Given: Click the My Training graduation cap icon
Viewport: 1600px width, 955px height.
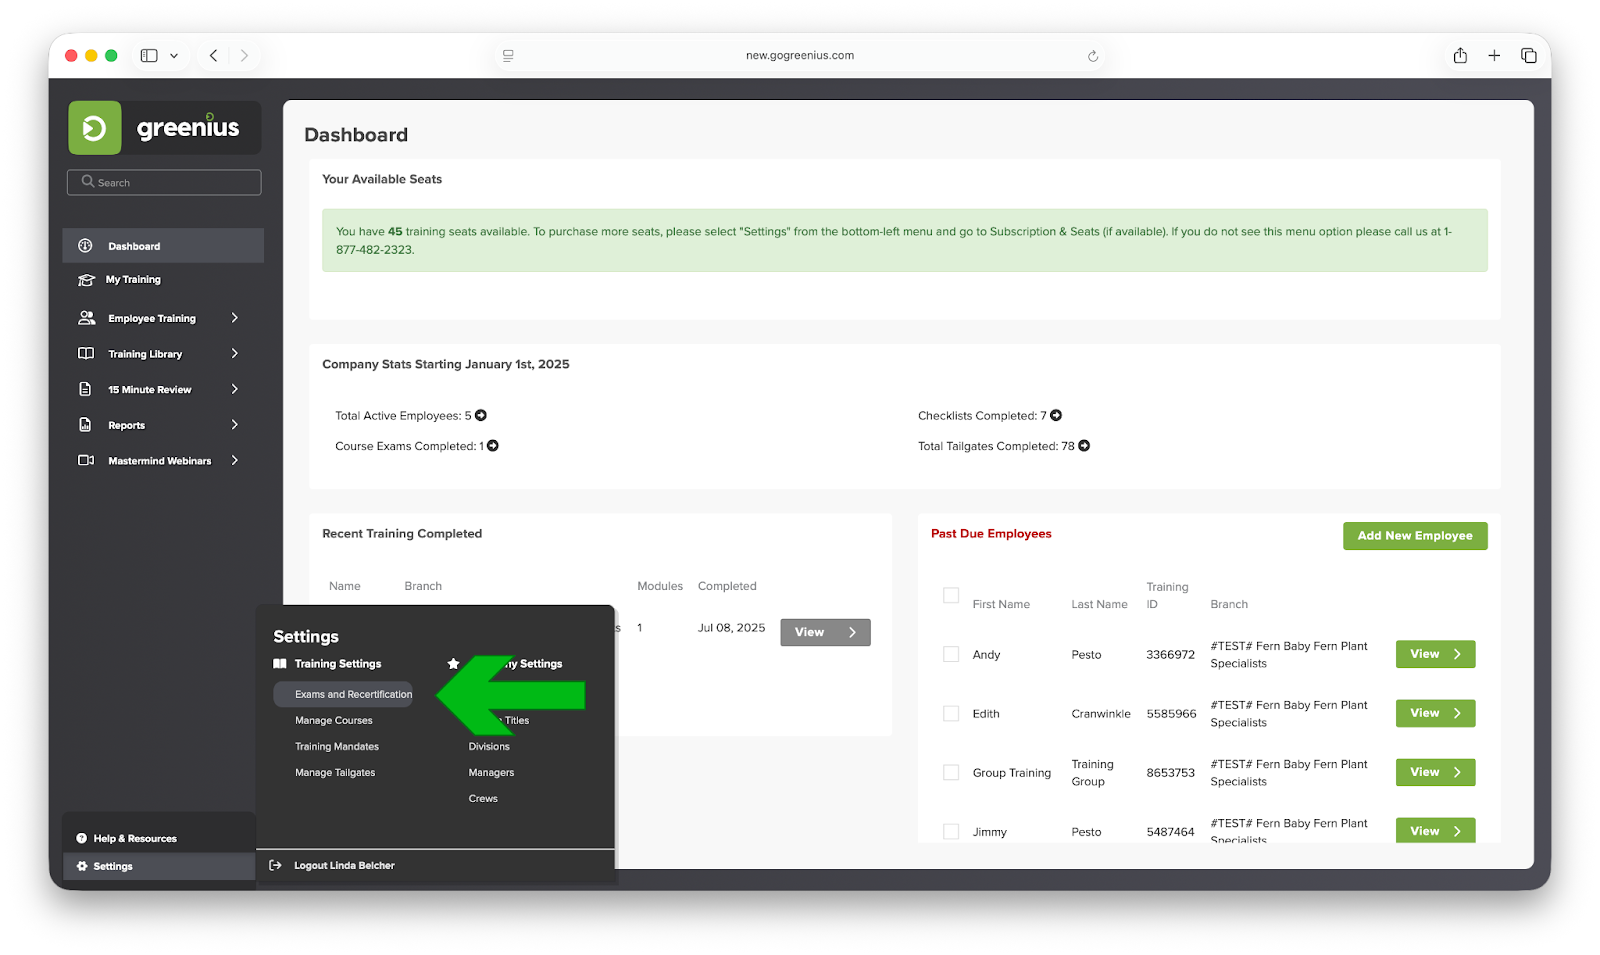Looking at the screenshot, I should click(x=86, y=280).
